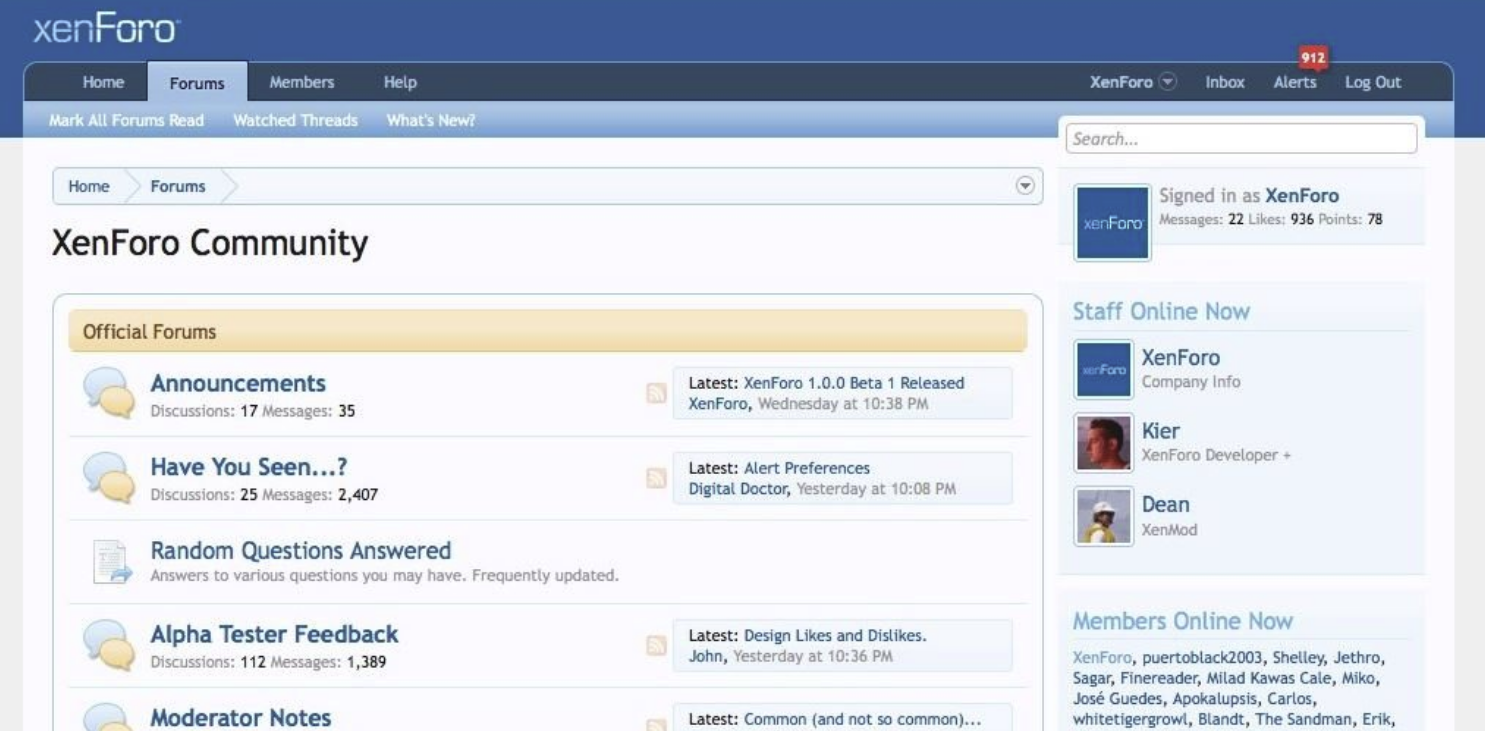The image size is (1485, 731).
Task: Select the Forums tab
Action: click(x=197, y=83)
